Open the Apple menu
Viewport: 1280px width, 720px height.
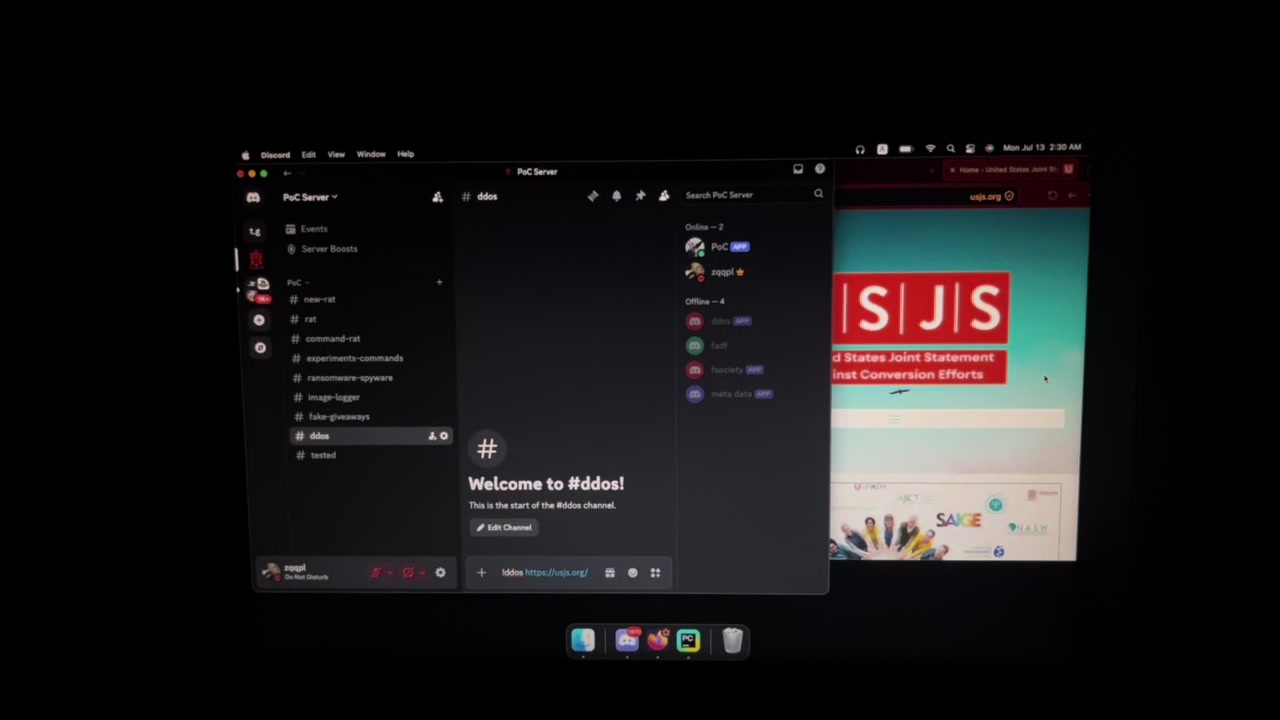245,155
